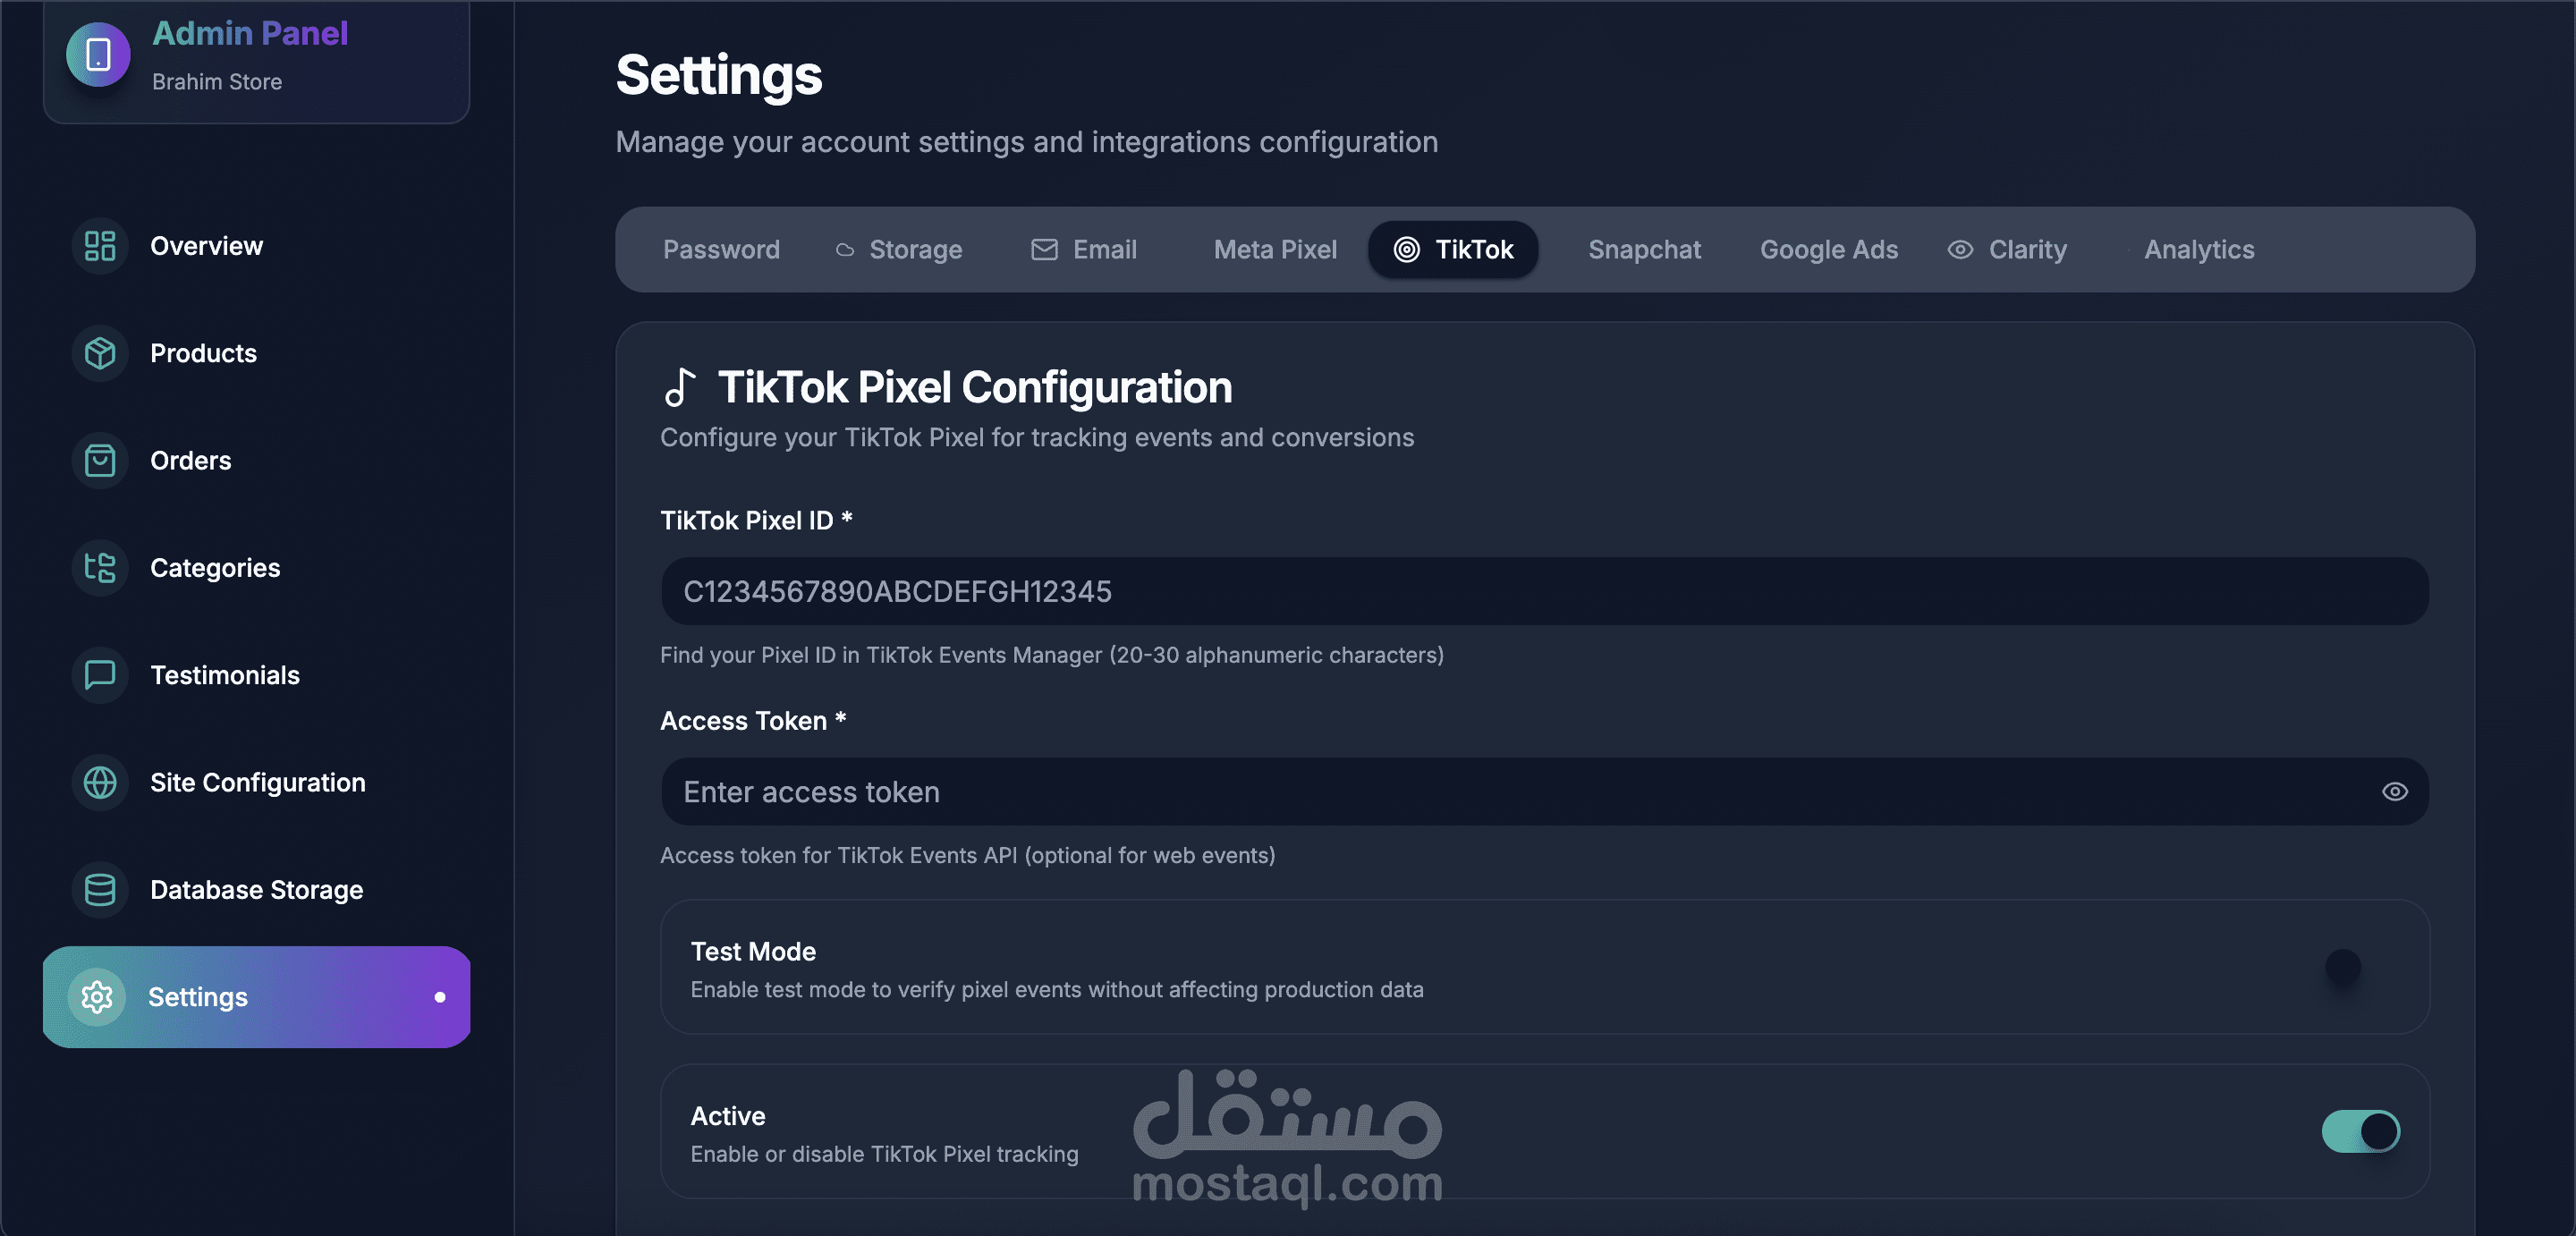The height and width of the screenshot is (1236, 2576).
Task: Click the Categories tree icon
Action: click(100, 568)
